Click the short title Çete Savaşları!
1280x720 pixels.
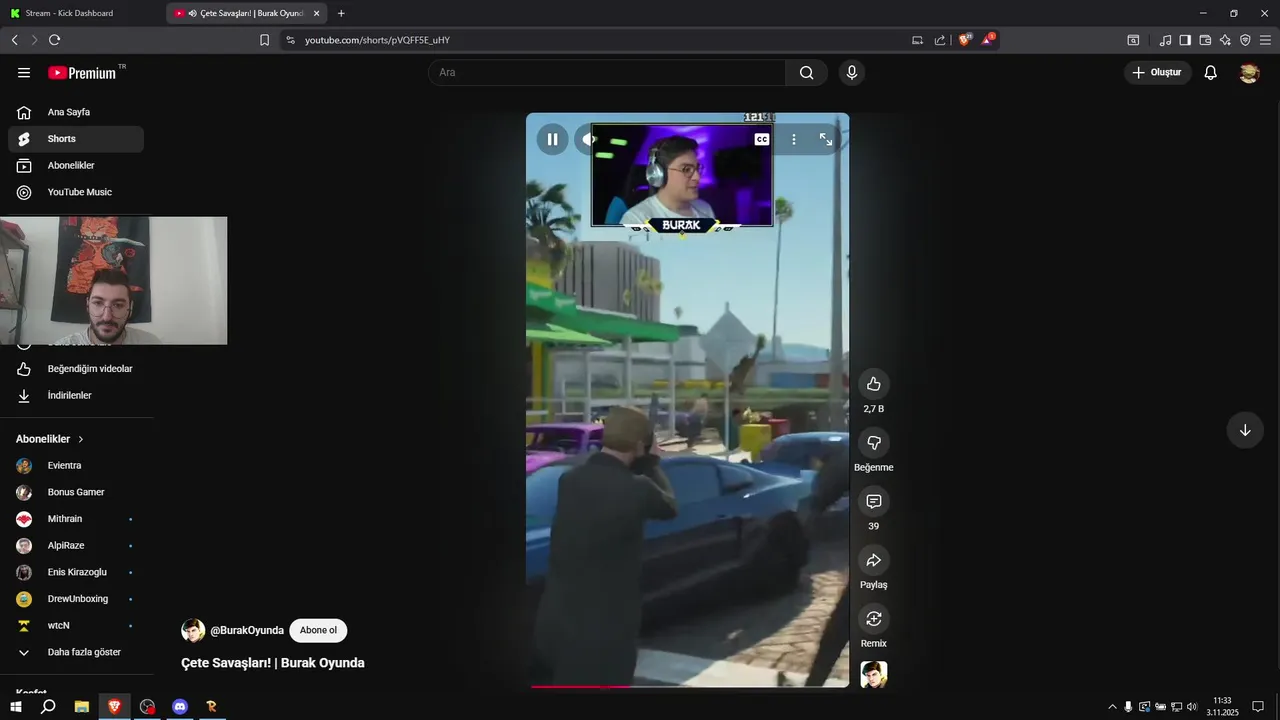[272, 663]
